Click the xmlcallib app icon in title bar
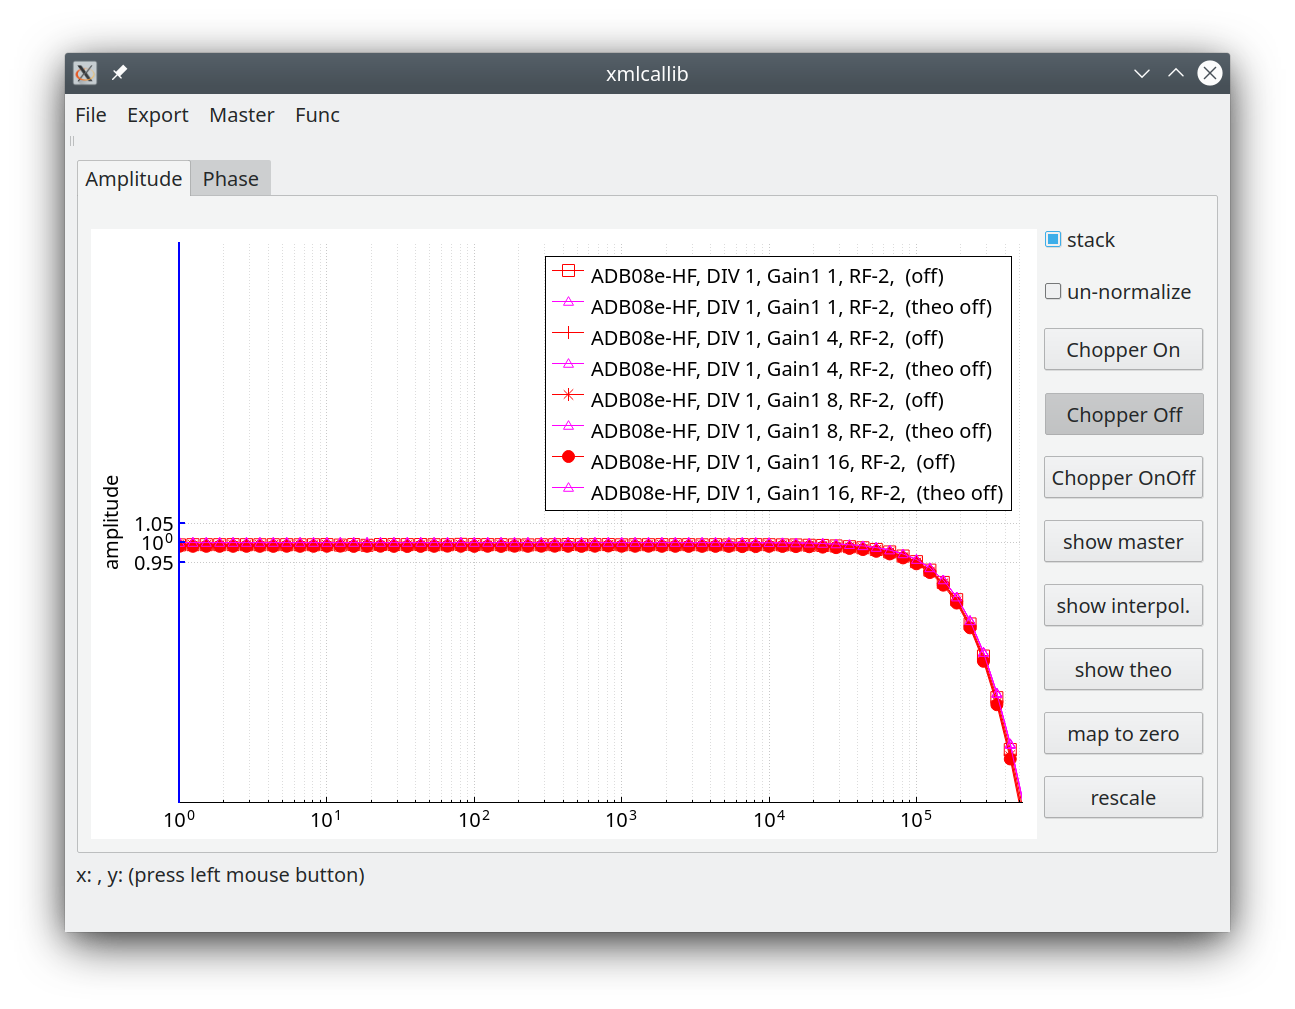The height and width of the screenshot is (1009, 1295). coord(85,73)
